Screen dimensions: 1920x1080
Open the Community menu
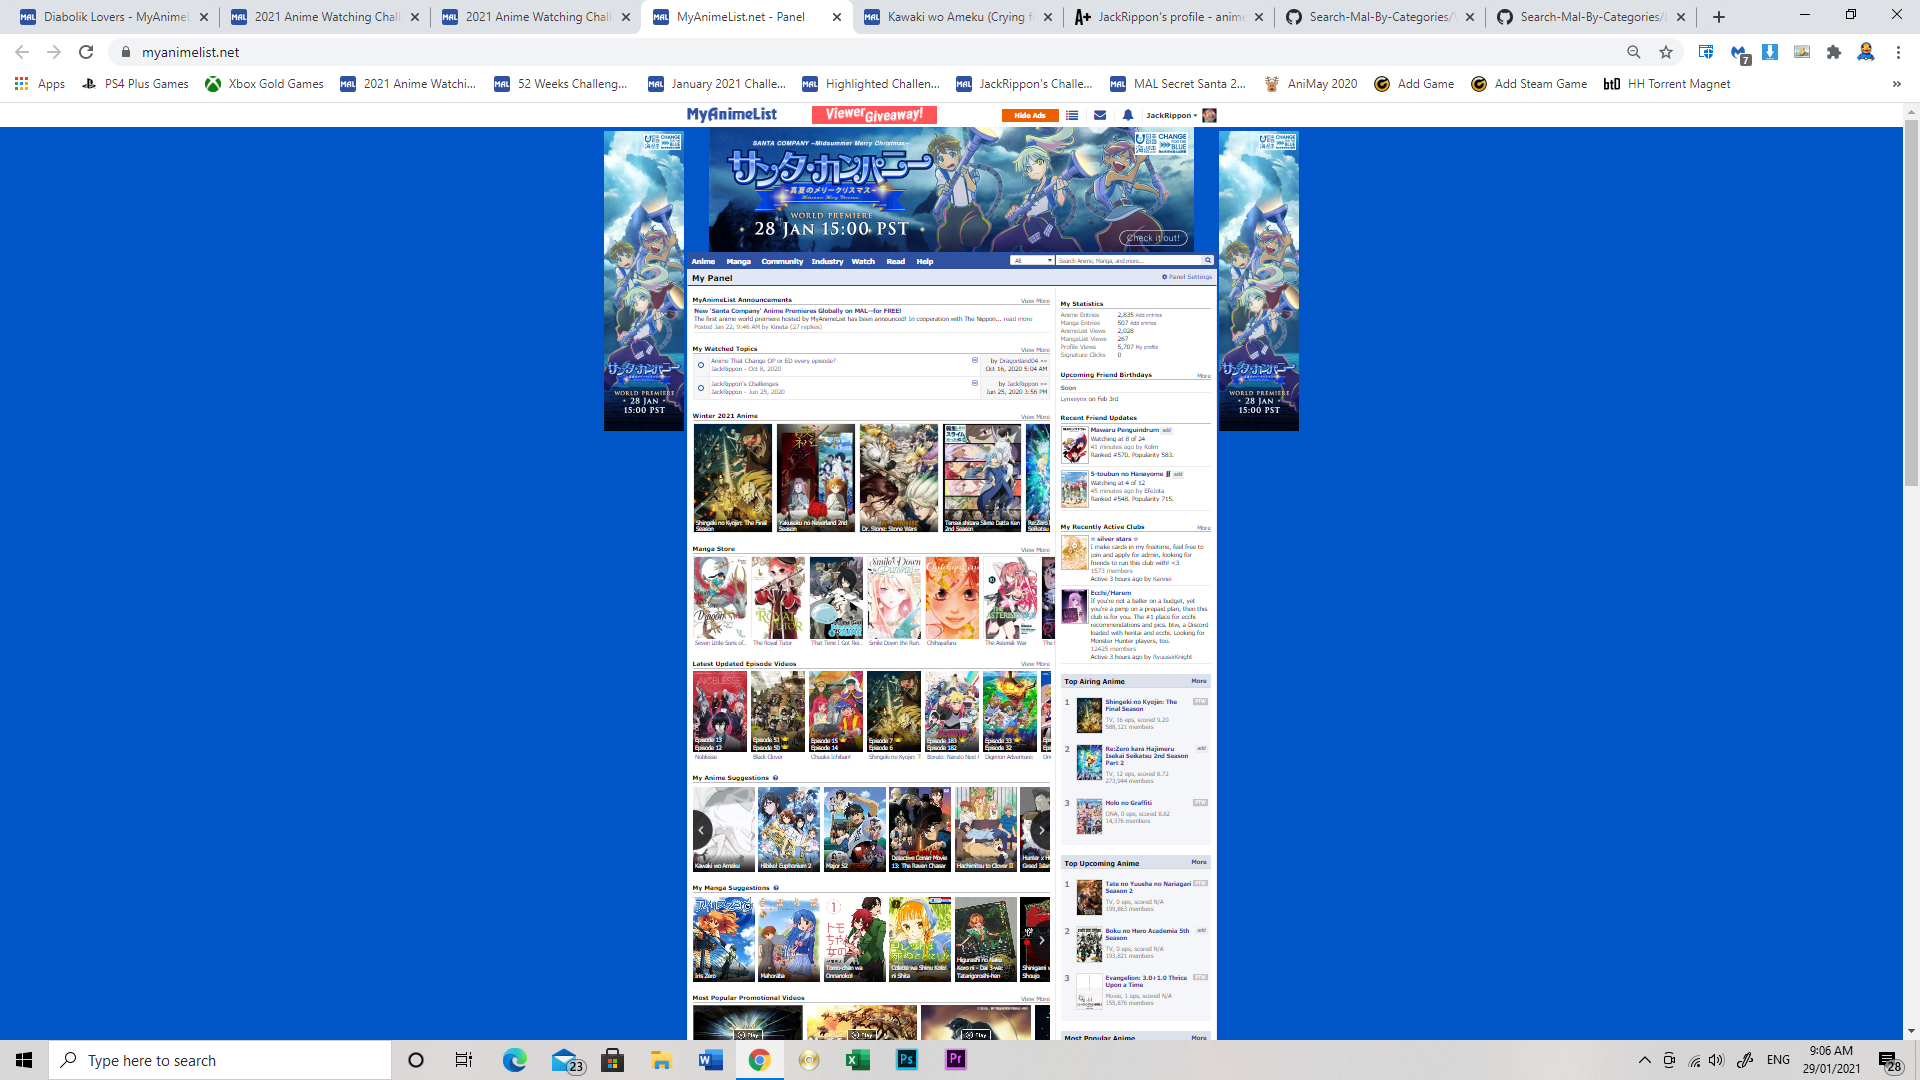[781, 261]
